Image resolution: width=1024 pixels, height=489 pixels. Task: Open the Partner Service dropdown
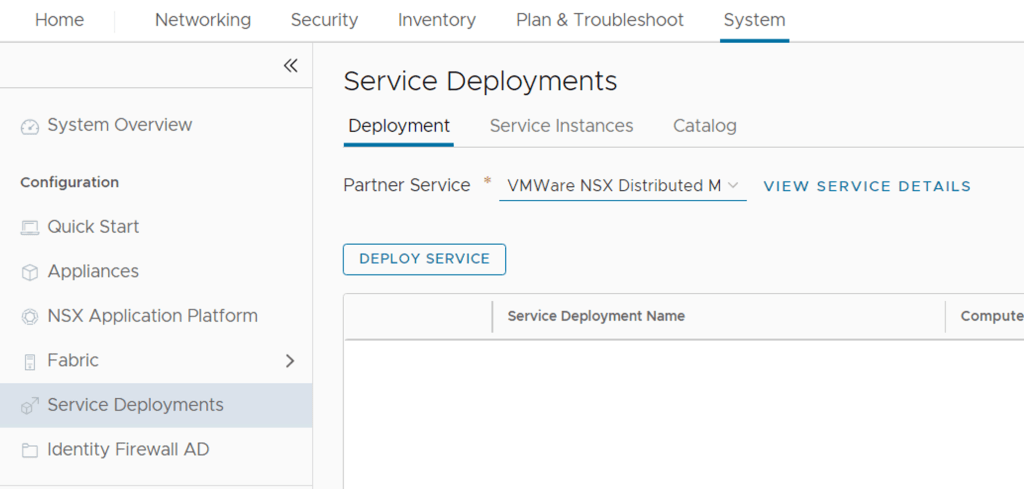[x=622, y=186]
